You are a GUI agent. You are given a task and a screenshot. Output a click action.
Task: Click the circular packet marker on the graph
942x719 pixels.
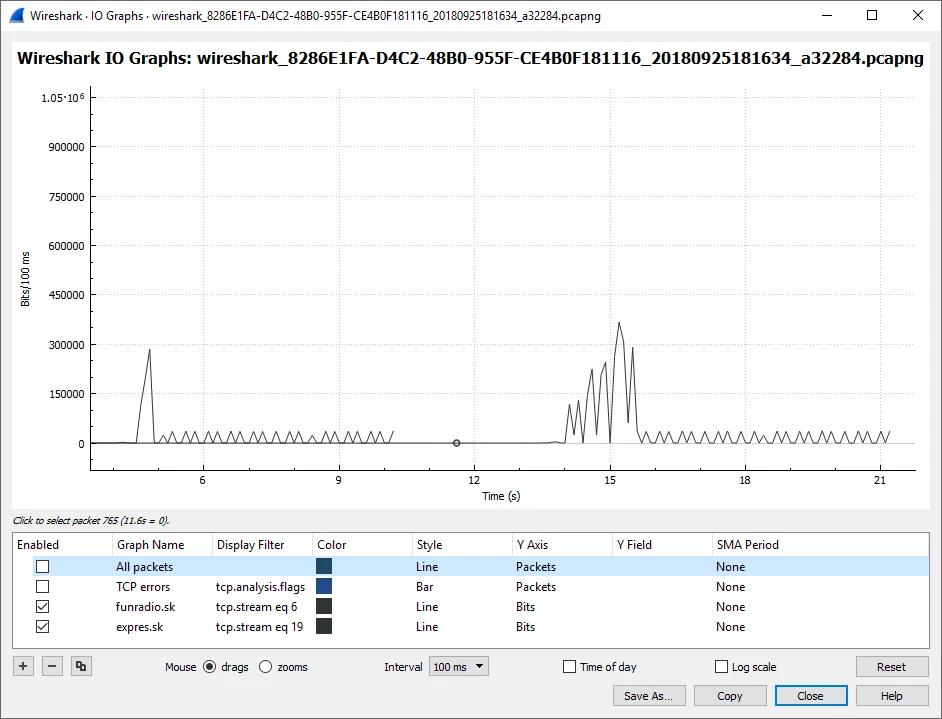[x=457, y=443]
